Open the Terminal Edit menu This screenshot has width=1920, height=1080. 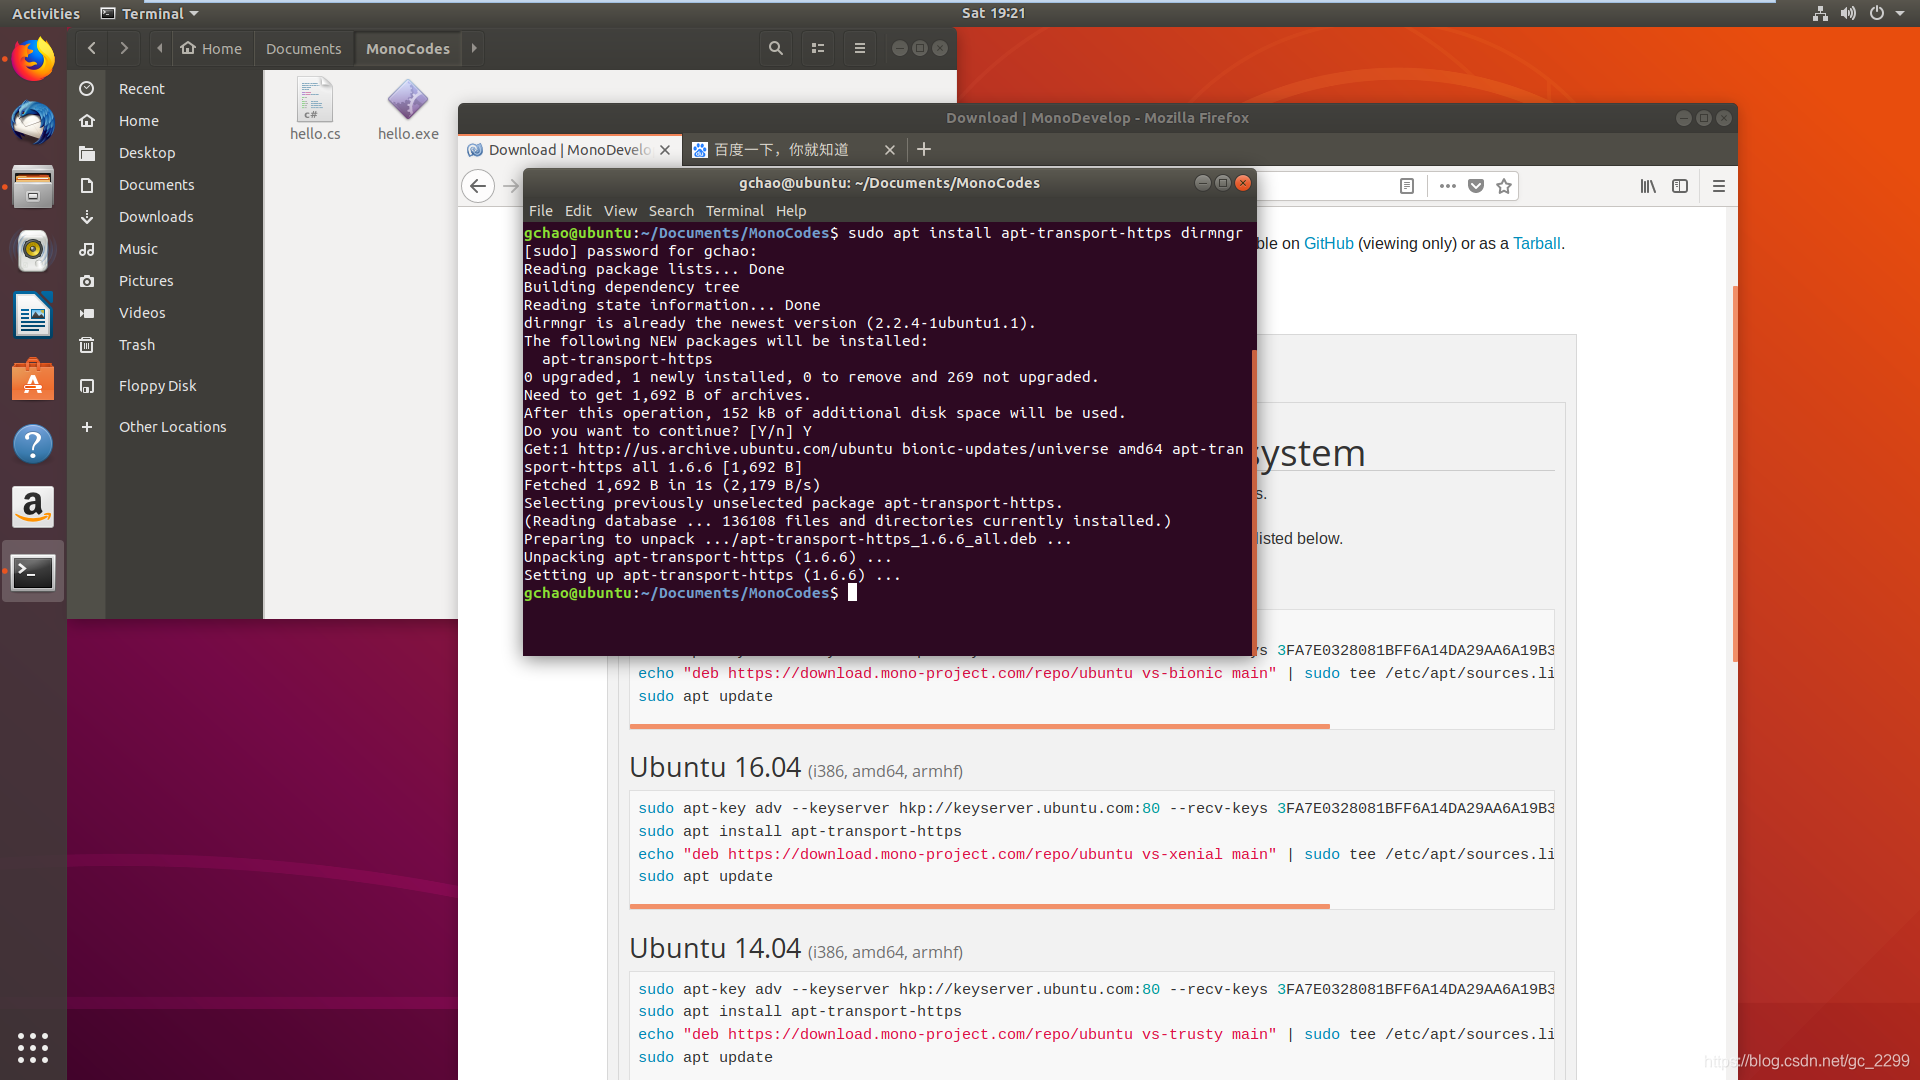[577, 211]
